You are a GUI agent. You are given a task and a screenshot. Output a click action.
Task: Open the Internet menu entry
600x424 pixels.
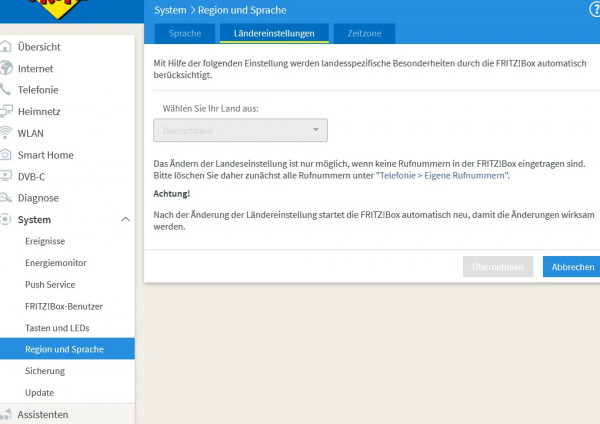tap(35, 68)
